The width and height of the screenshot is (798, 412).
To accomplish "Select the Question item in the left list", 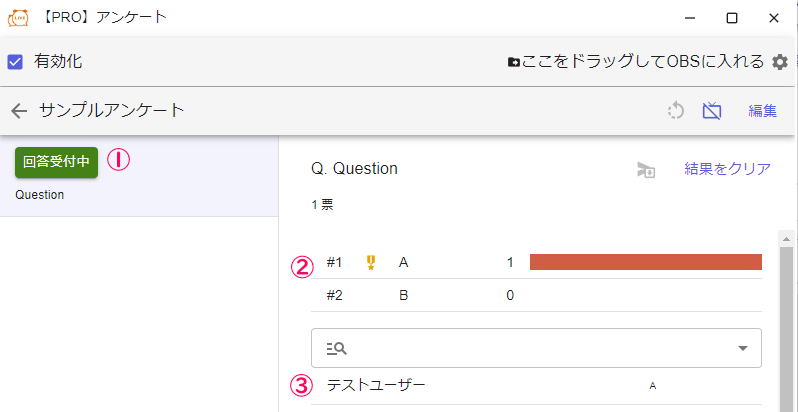I will [40, 195].
